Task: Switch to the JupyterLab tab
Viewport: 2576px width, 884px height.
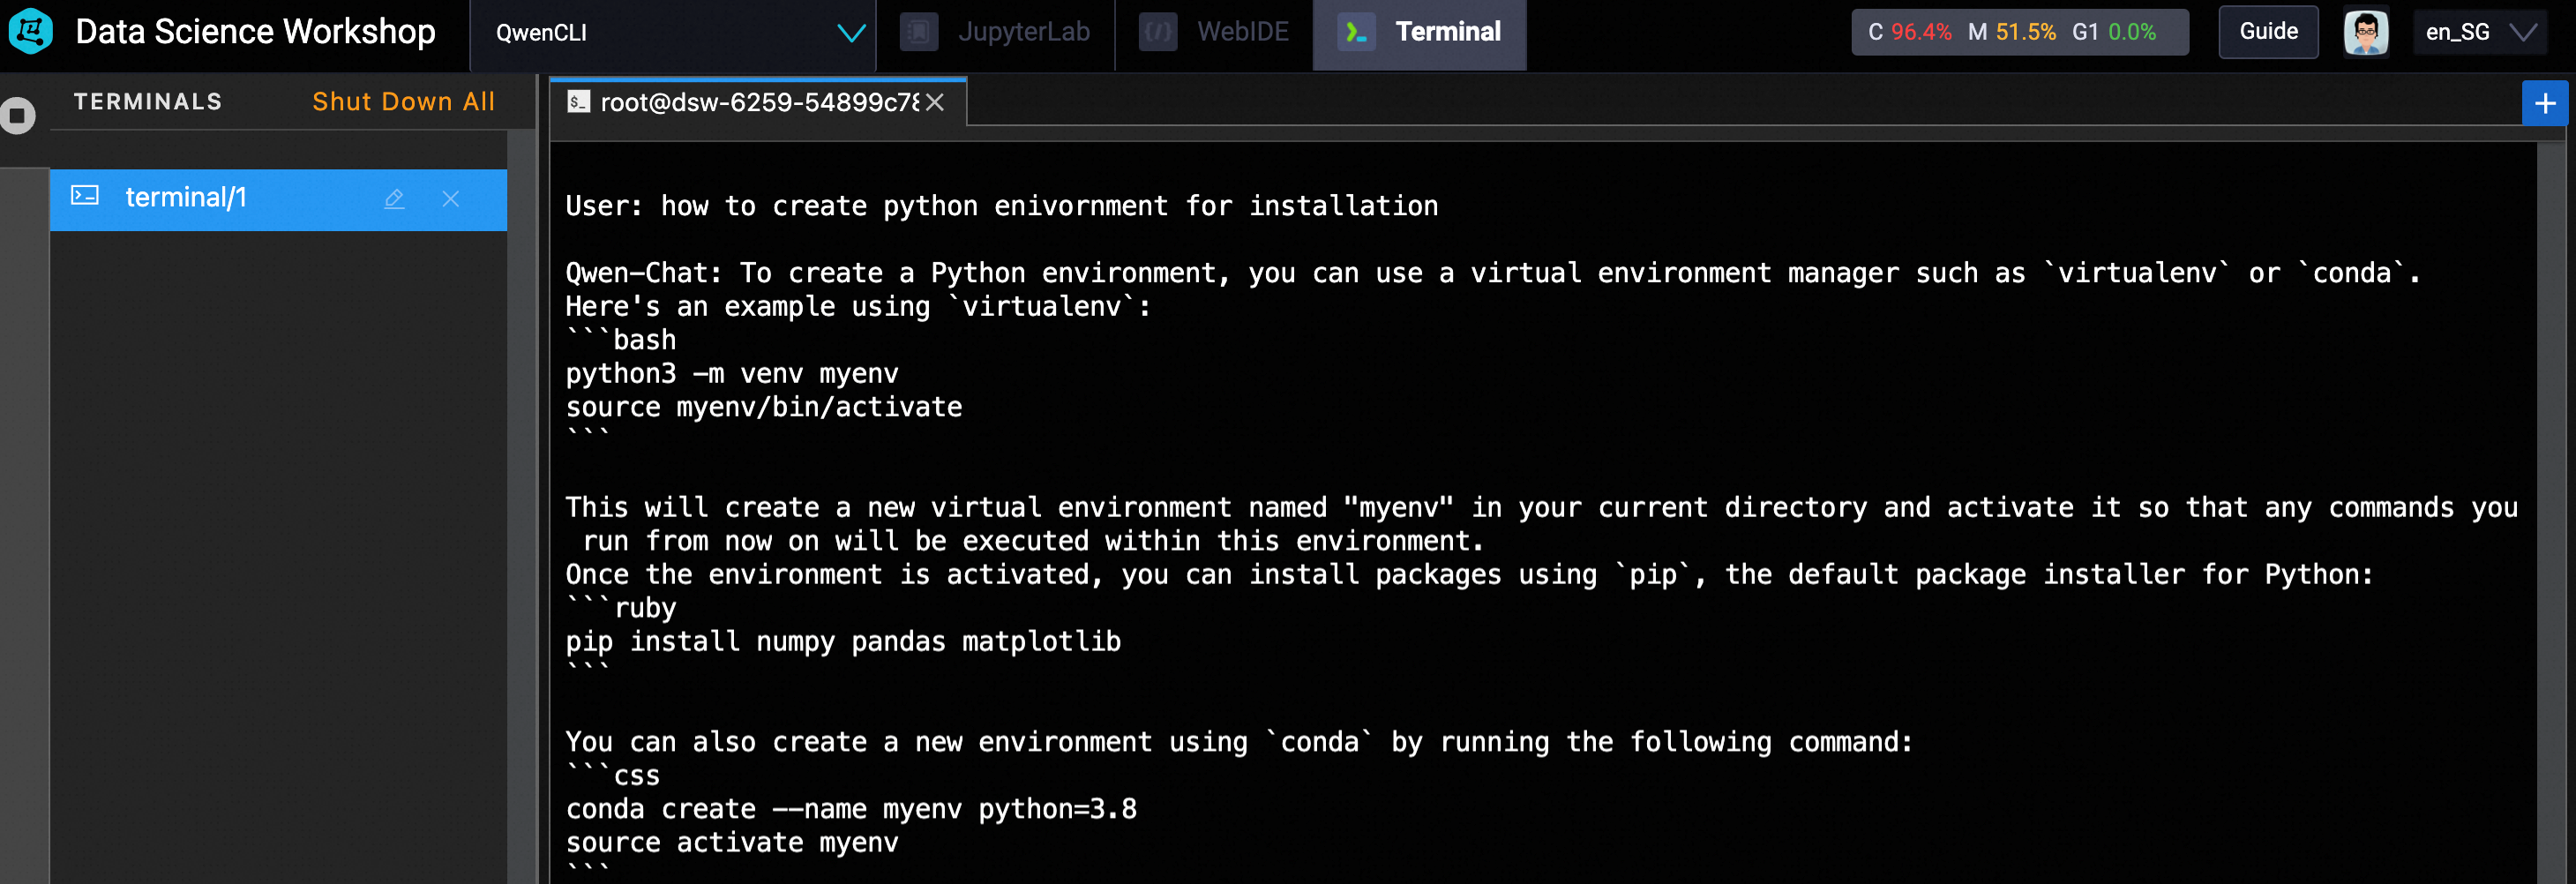Action: coord(995,33)
